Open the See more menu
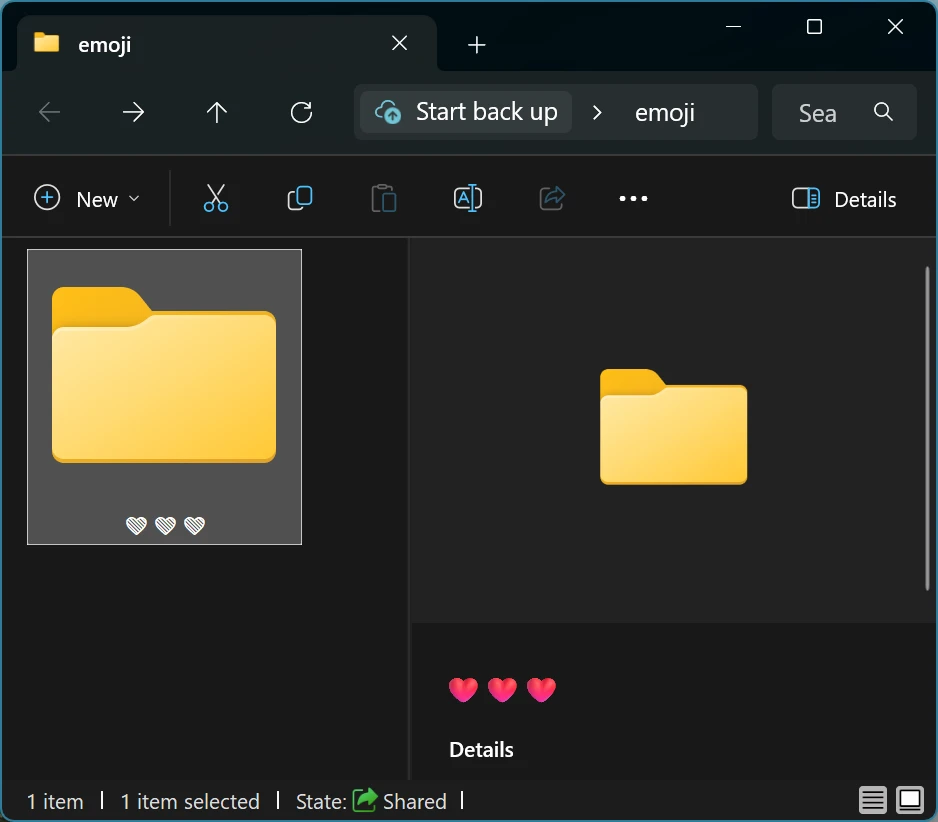 pos(633,198)
